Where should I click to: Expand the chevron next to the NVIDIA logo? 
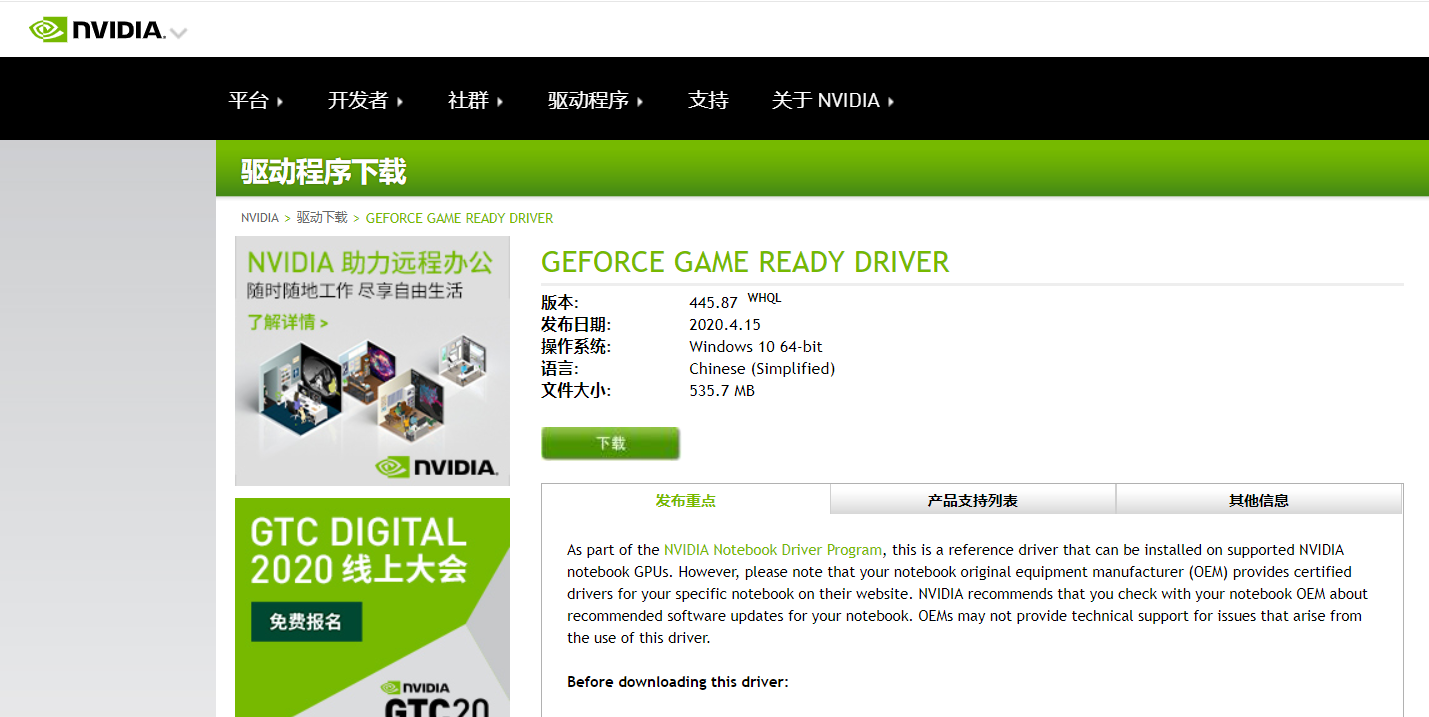pos(177,32)
